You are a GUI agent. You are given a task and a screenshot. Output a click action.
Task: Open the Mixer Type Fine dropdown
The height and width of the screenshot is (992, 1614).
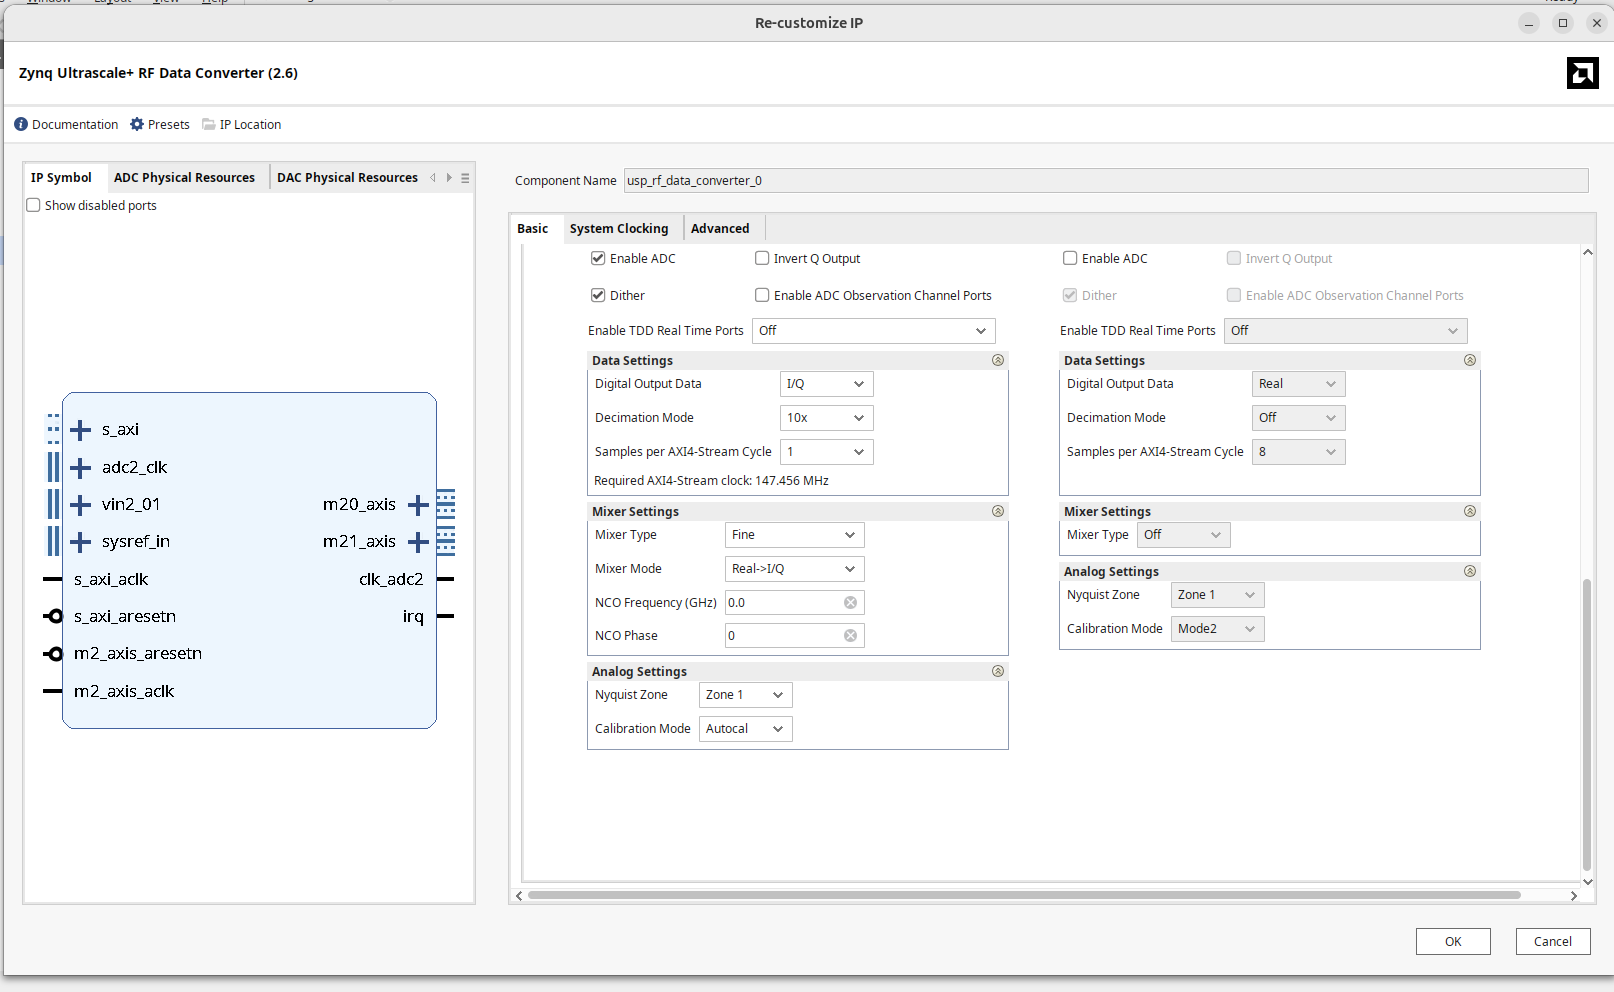[x=794, y=535]
